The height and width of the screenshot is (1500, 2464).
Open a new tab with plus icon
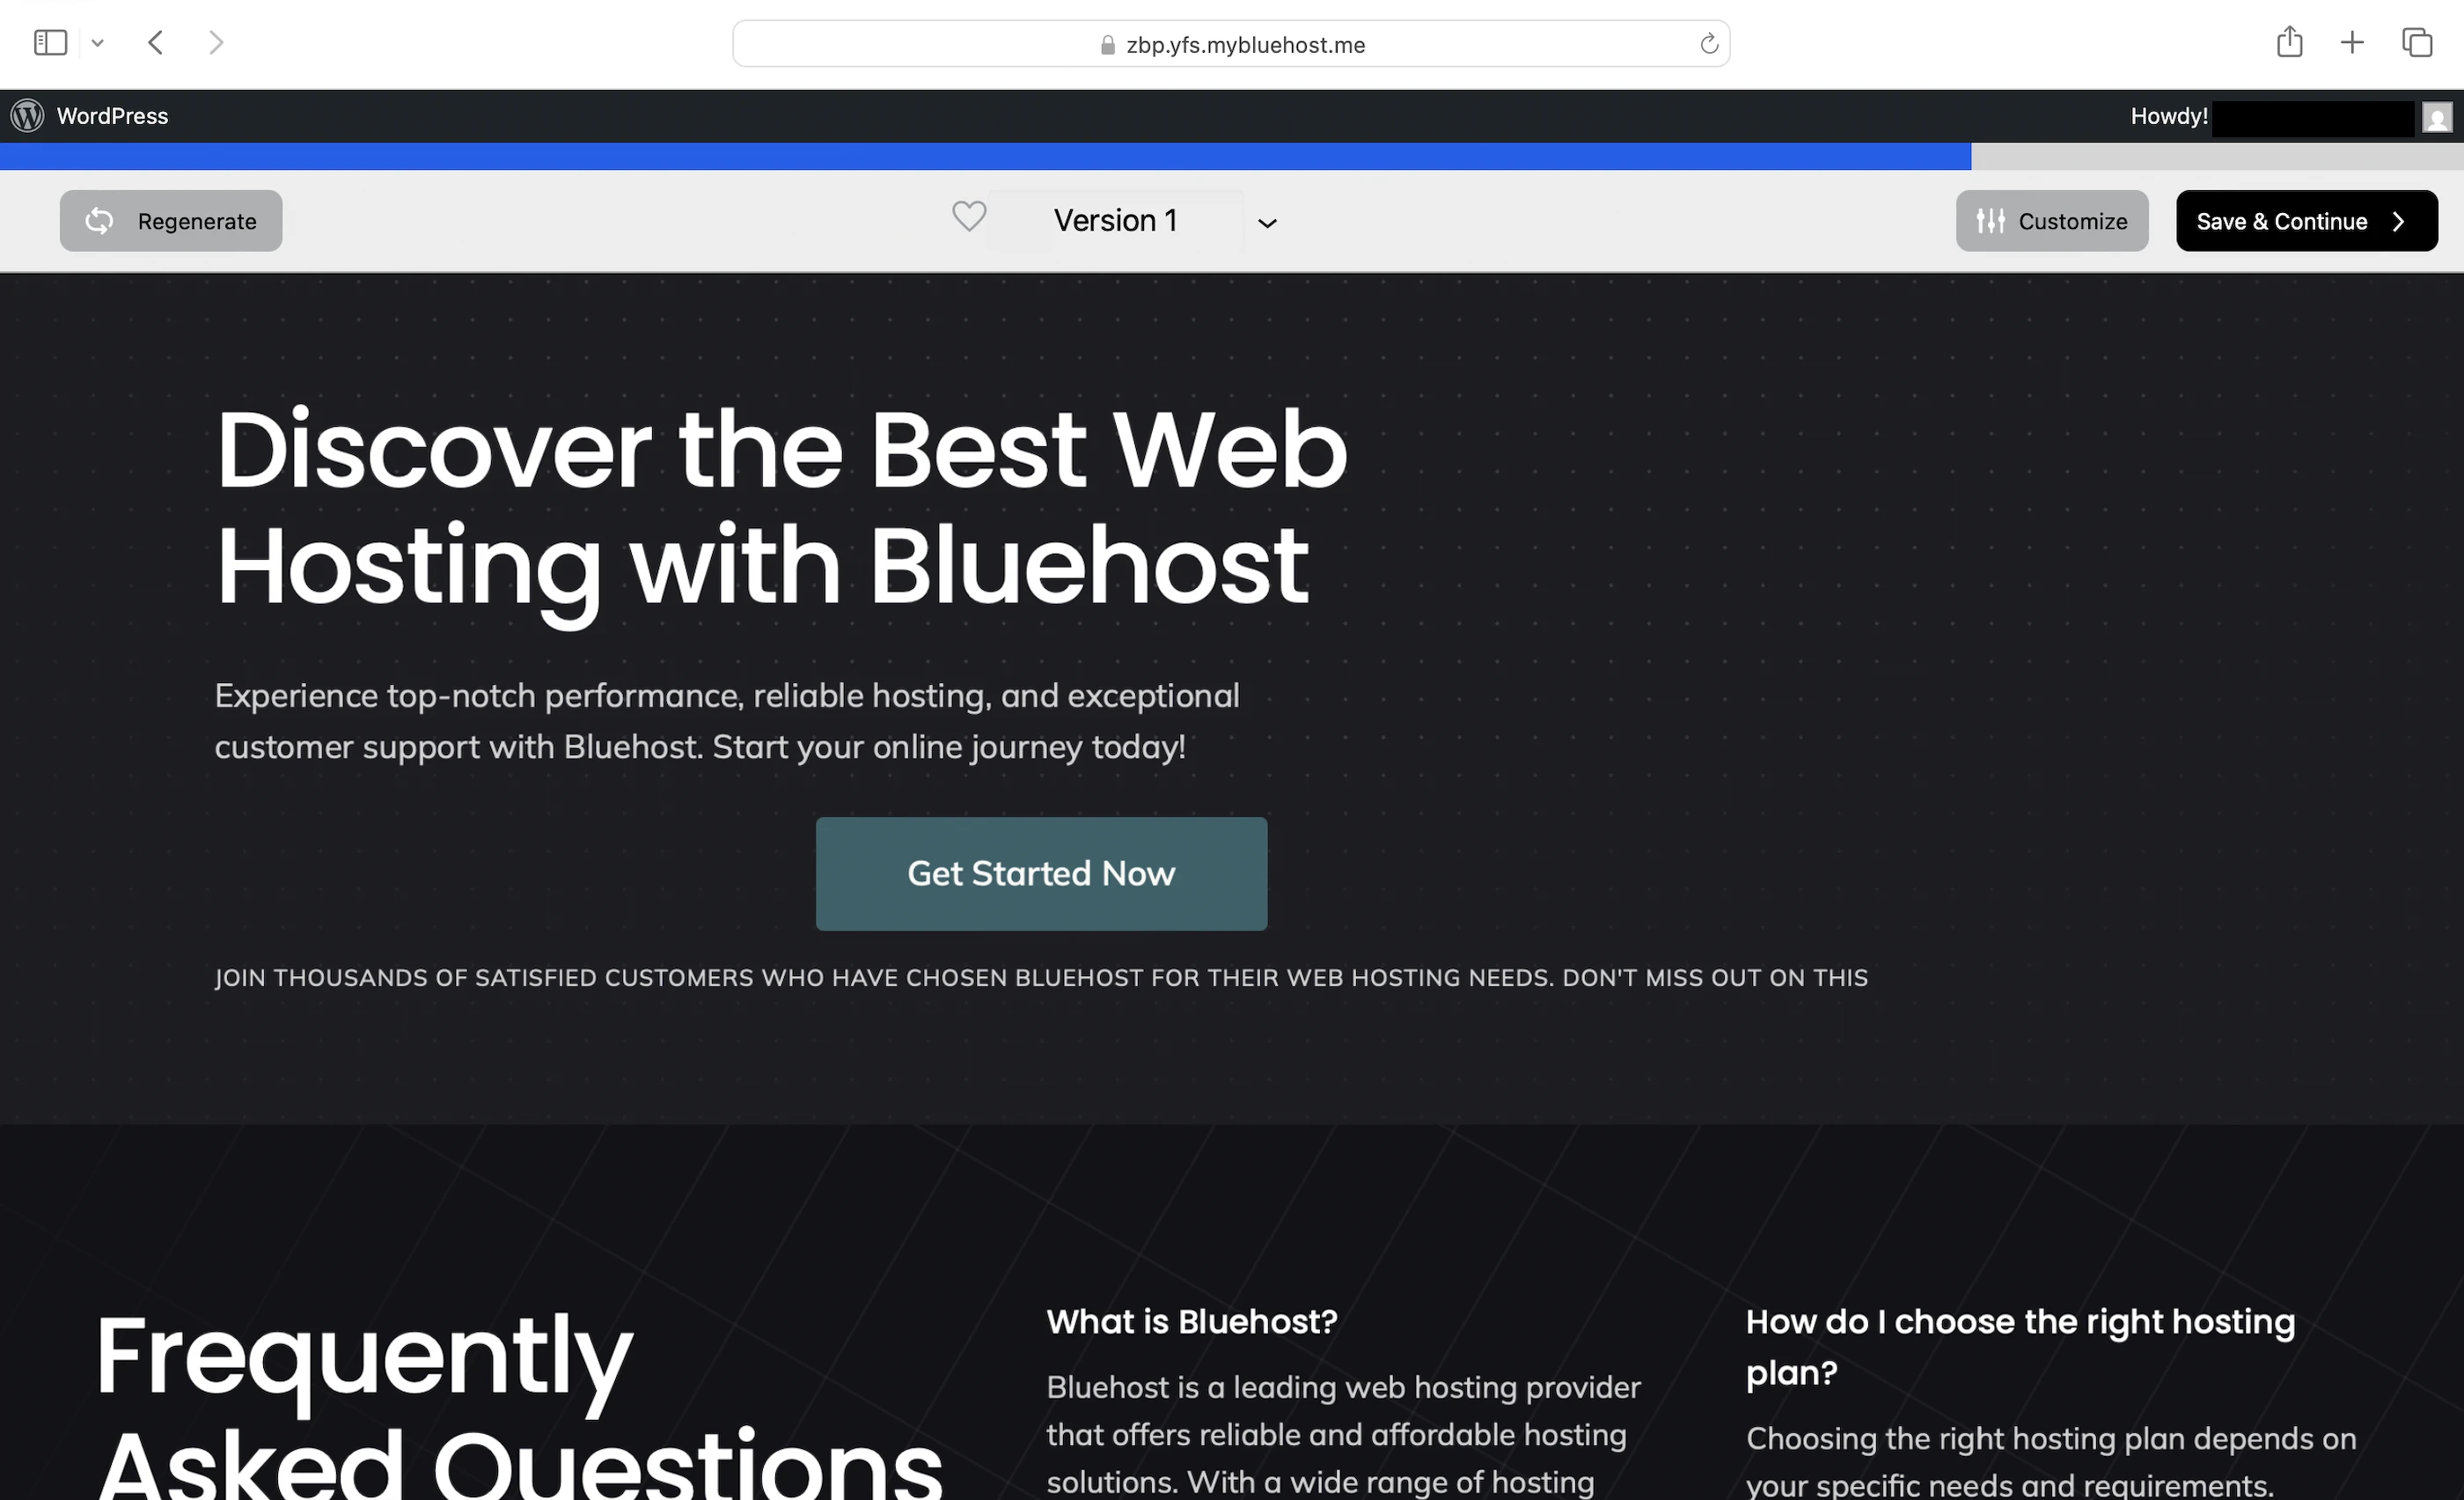coord(2352,43)
